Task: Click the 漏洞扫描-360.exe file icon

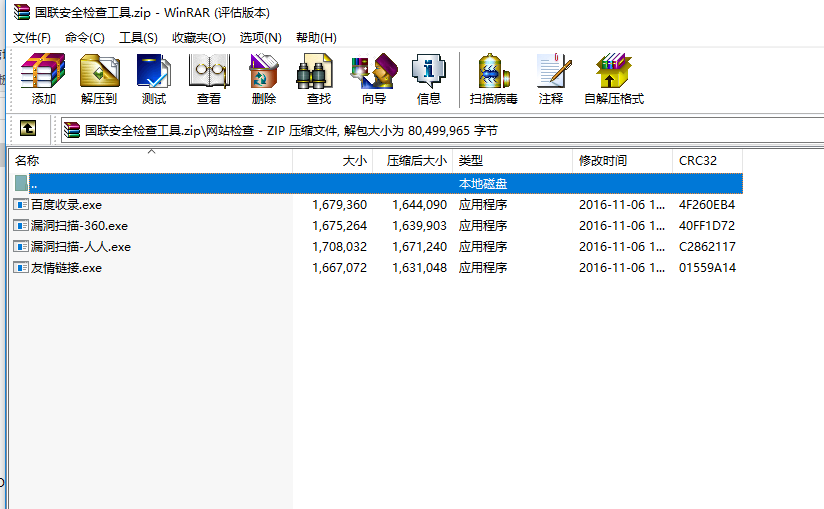Action: pyautogui.click(x=20, y=225)
